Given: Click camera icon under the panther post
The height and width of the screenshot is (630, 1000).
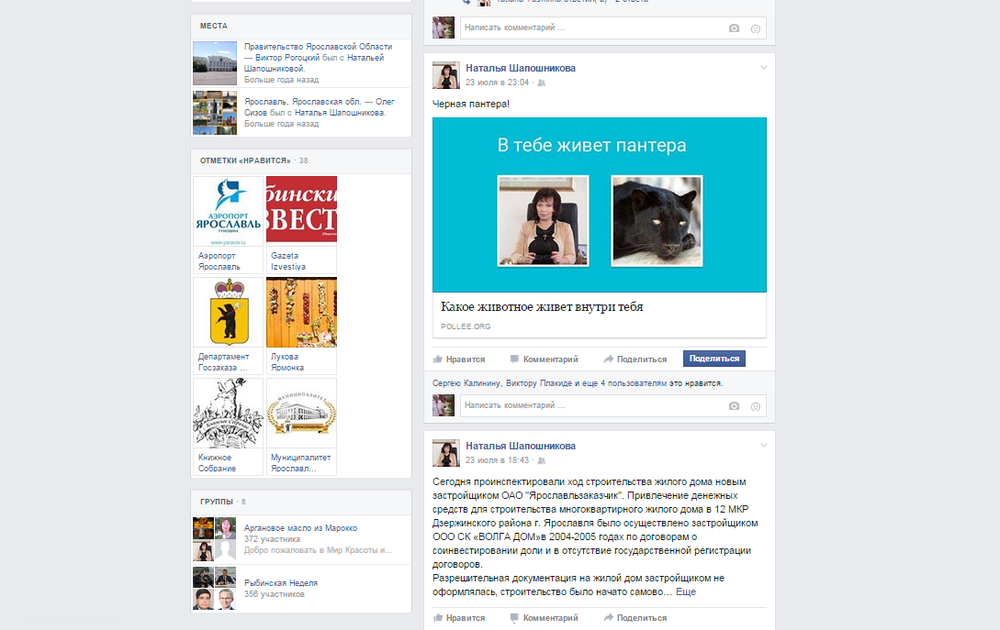Looking at the screenshot, I should 734,406.
